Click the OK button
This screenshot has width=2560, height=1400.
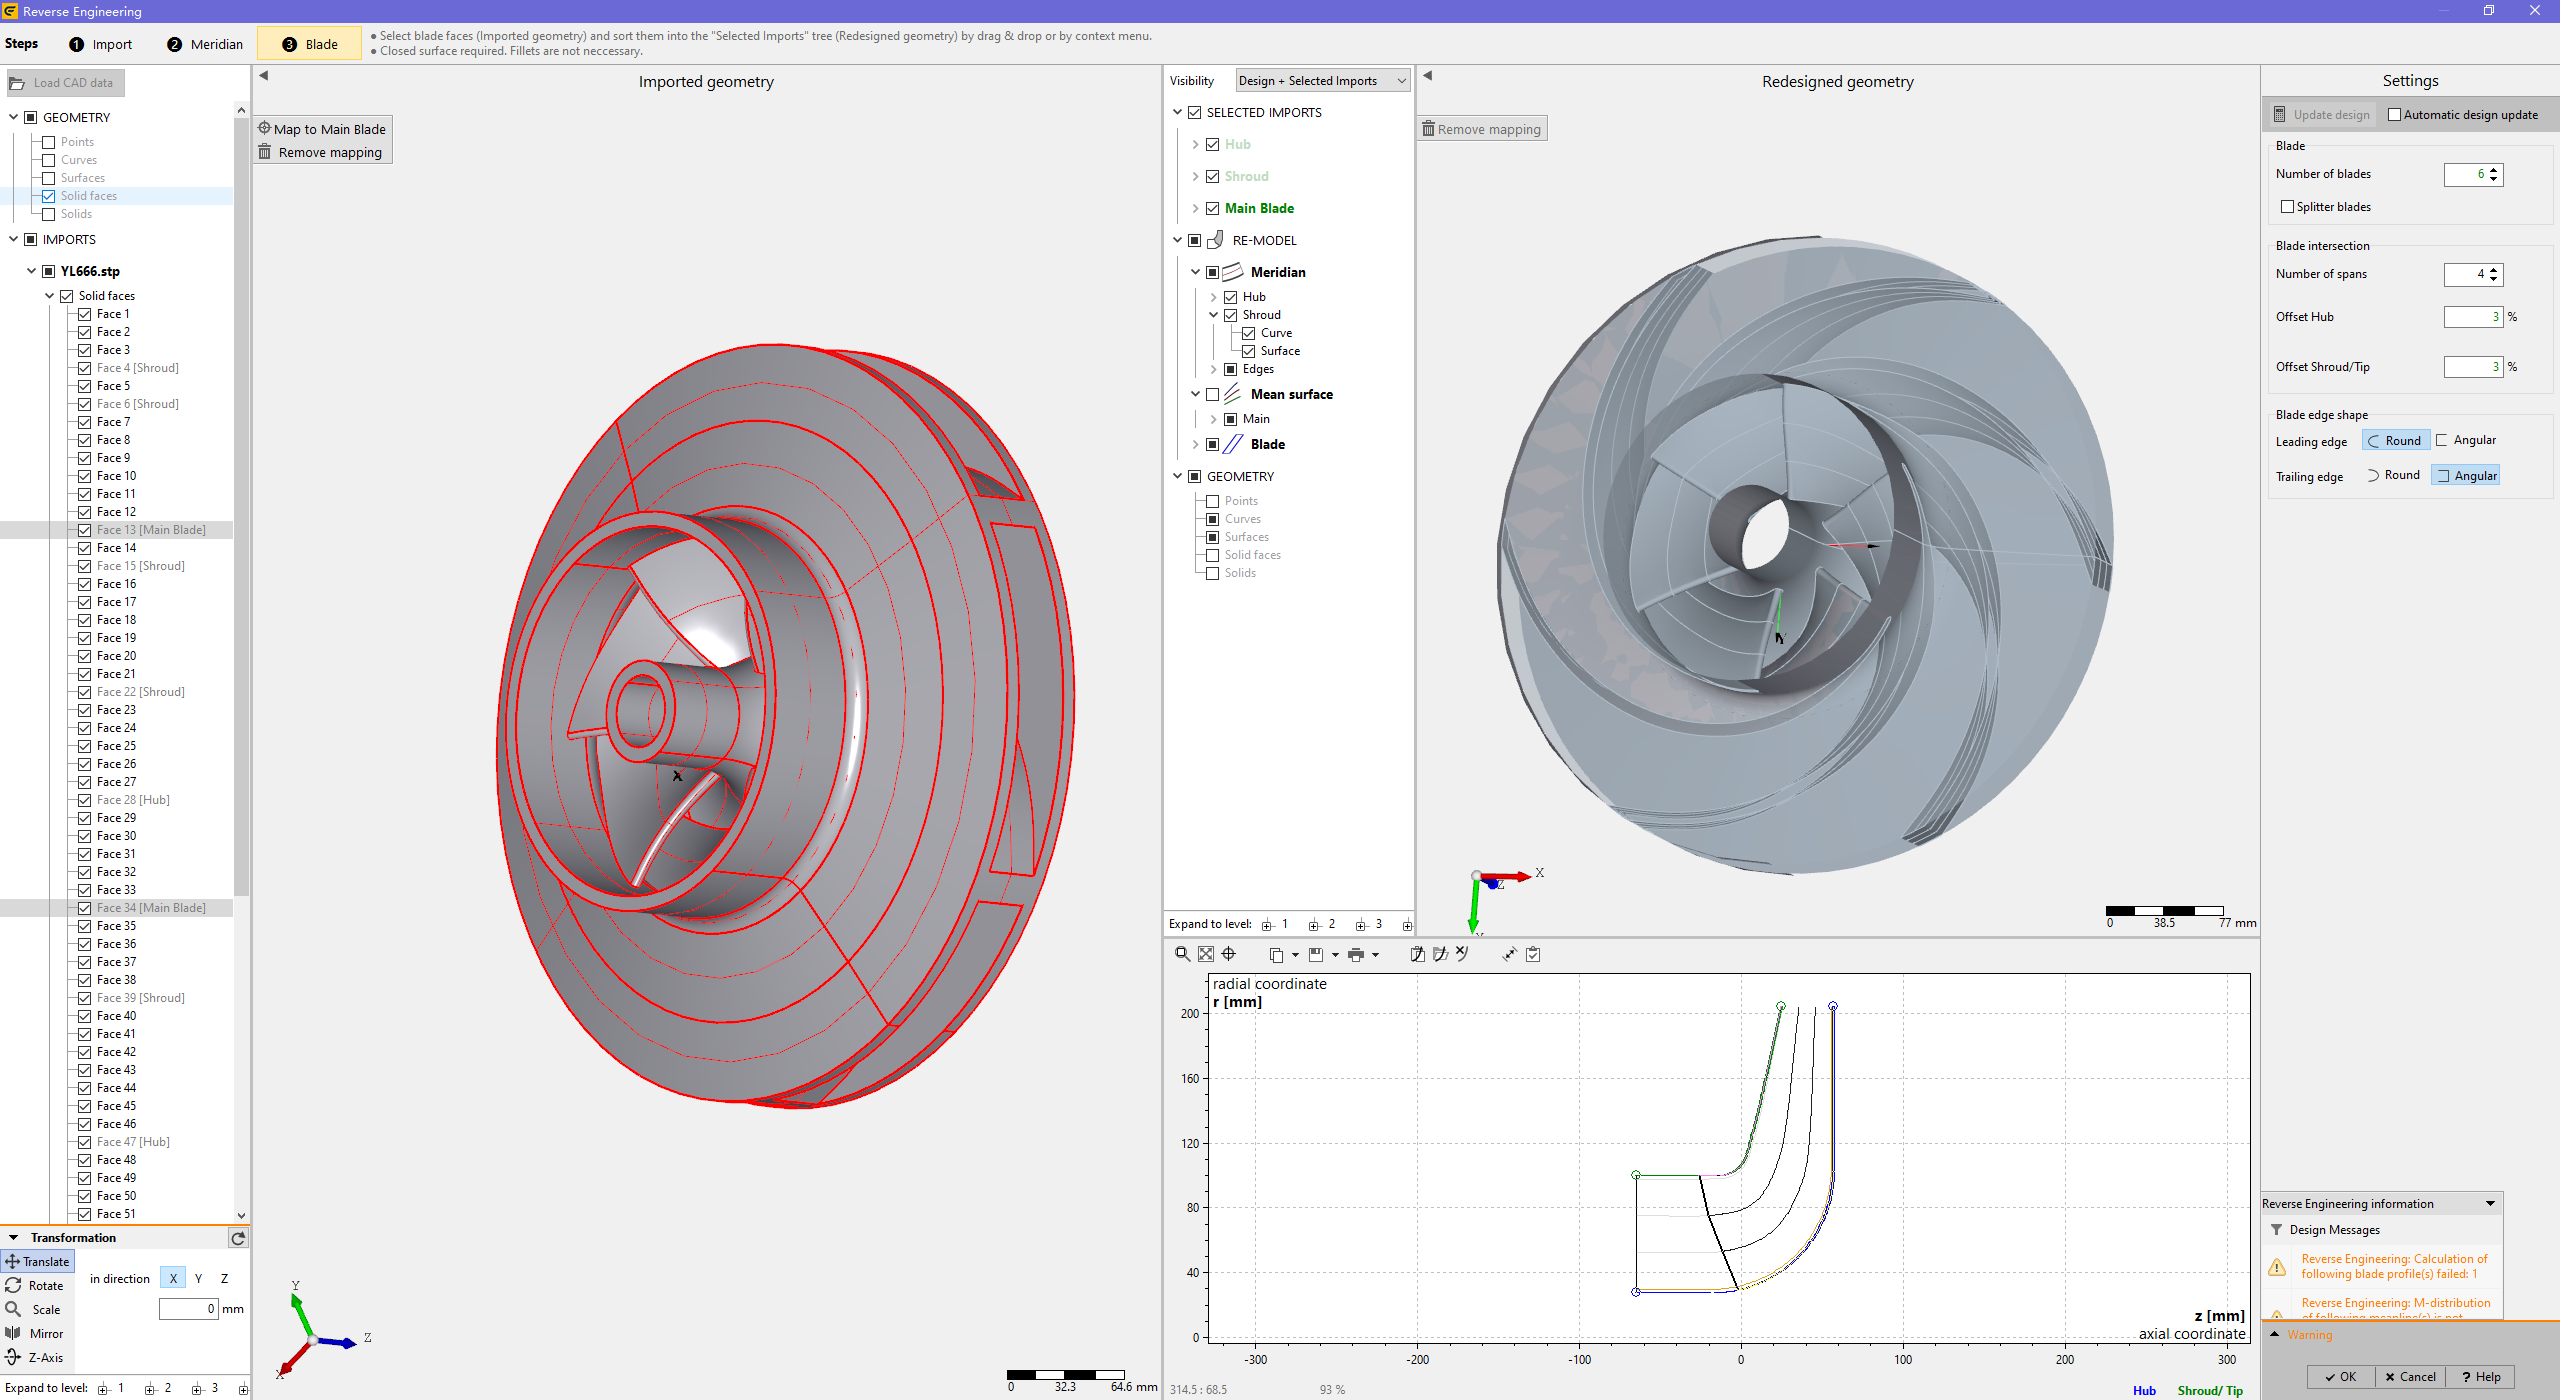pyautogui.click(x=2340, y=1376)
